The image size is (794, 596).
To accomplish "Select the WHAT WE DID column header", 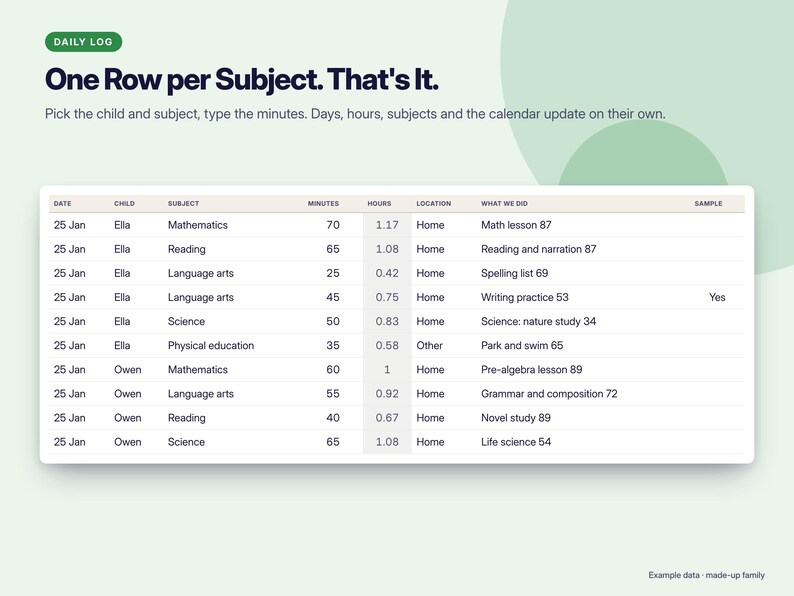I will (504, 204).
